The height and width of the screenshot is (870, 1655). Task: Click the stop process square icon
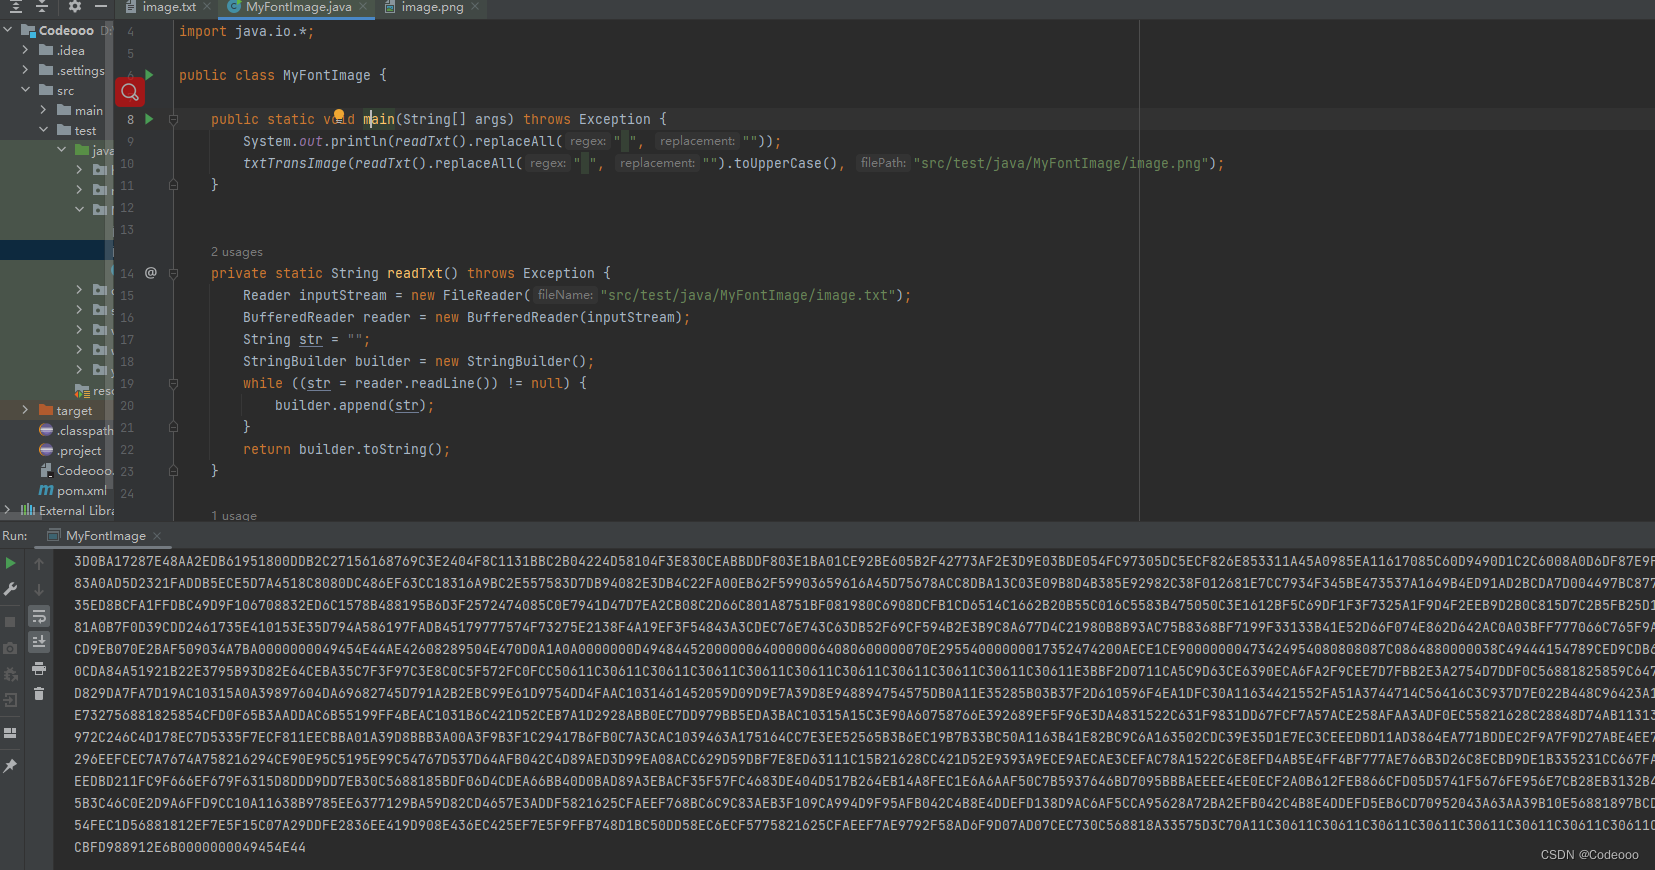click(10, 622)
